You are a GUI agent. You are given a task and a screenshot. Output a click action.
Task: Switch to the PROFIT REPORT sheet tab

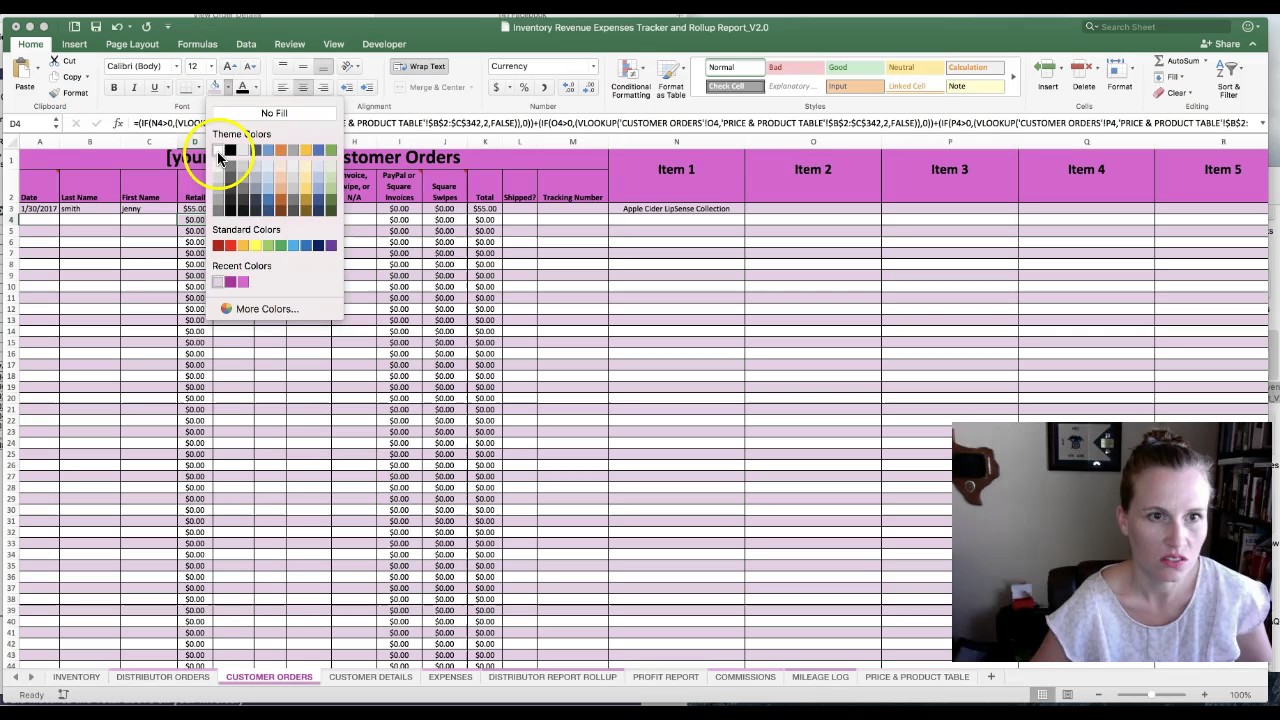click(x=665, y=677)
